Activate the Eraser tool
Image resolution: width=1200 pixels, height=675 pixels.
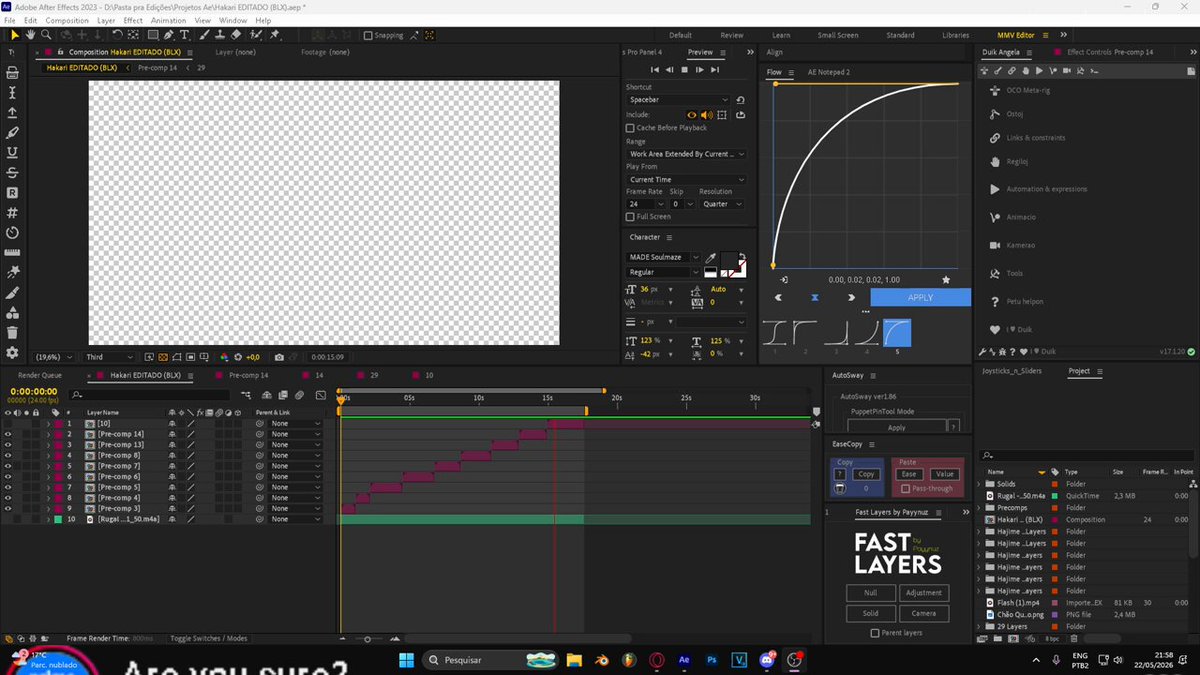click(236, 35)
